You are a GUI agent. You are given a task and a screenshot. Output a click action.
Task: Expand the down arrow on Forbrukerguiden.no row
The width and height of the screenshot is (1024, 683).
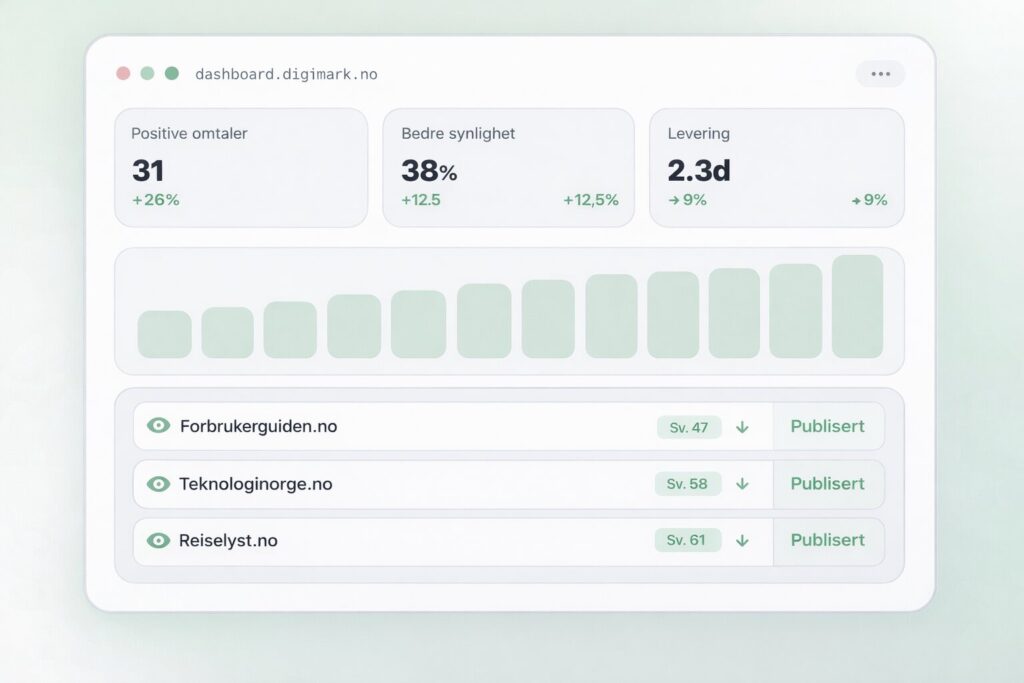point(742,427)
